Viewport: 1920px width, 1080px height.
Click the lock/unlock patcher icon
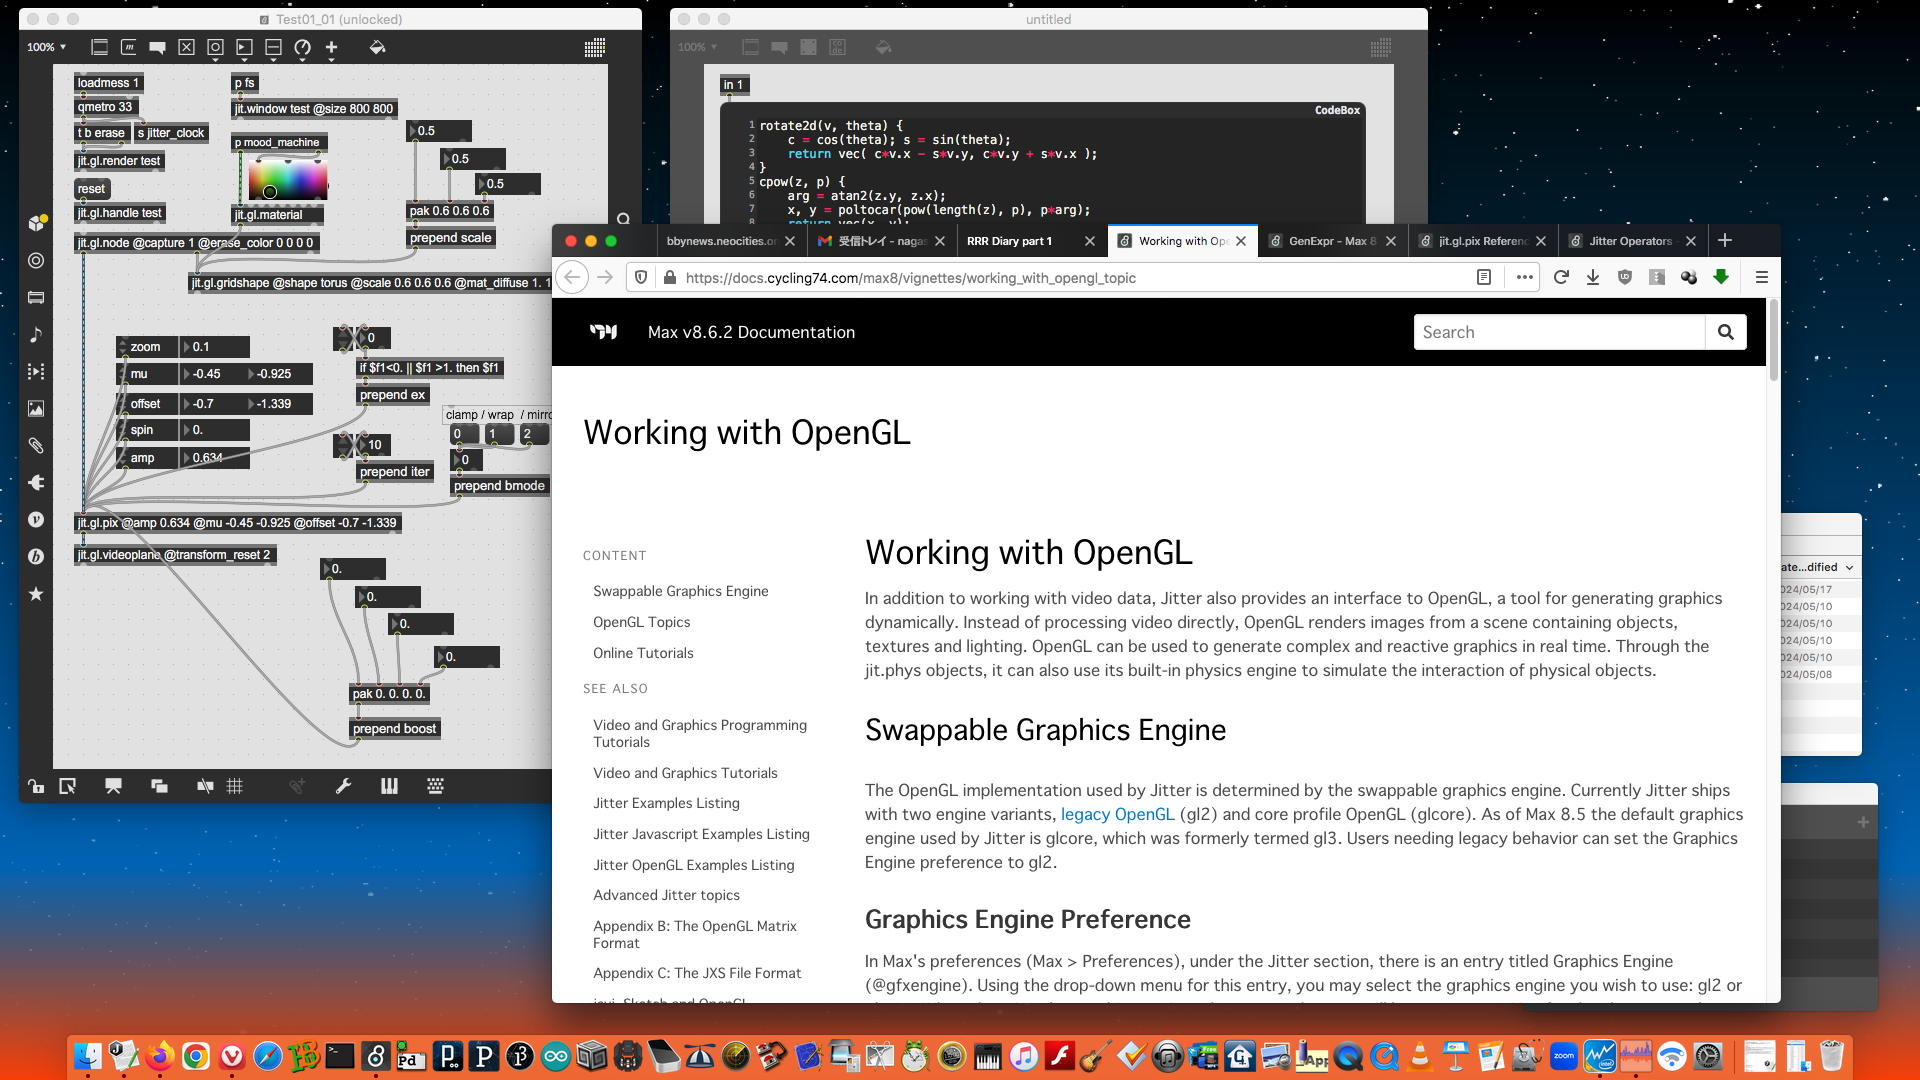point(36,786)
